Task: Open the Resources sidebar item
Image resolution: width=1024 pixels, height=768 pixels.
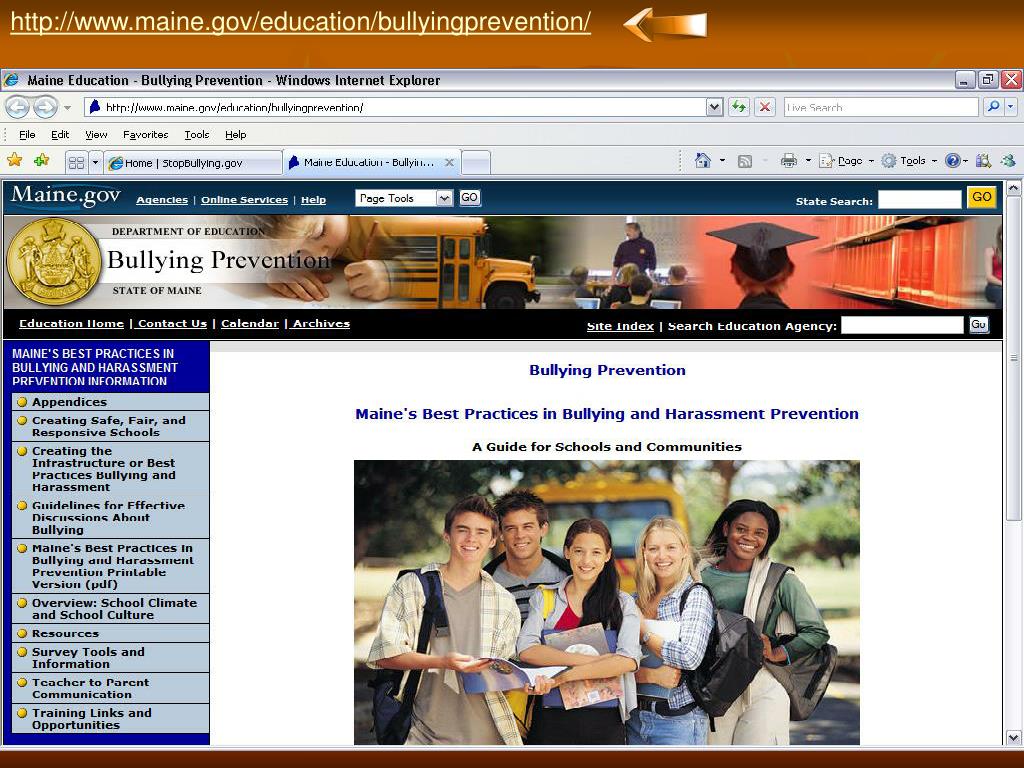Action: click(111, 633)
